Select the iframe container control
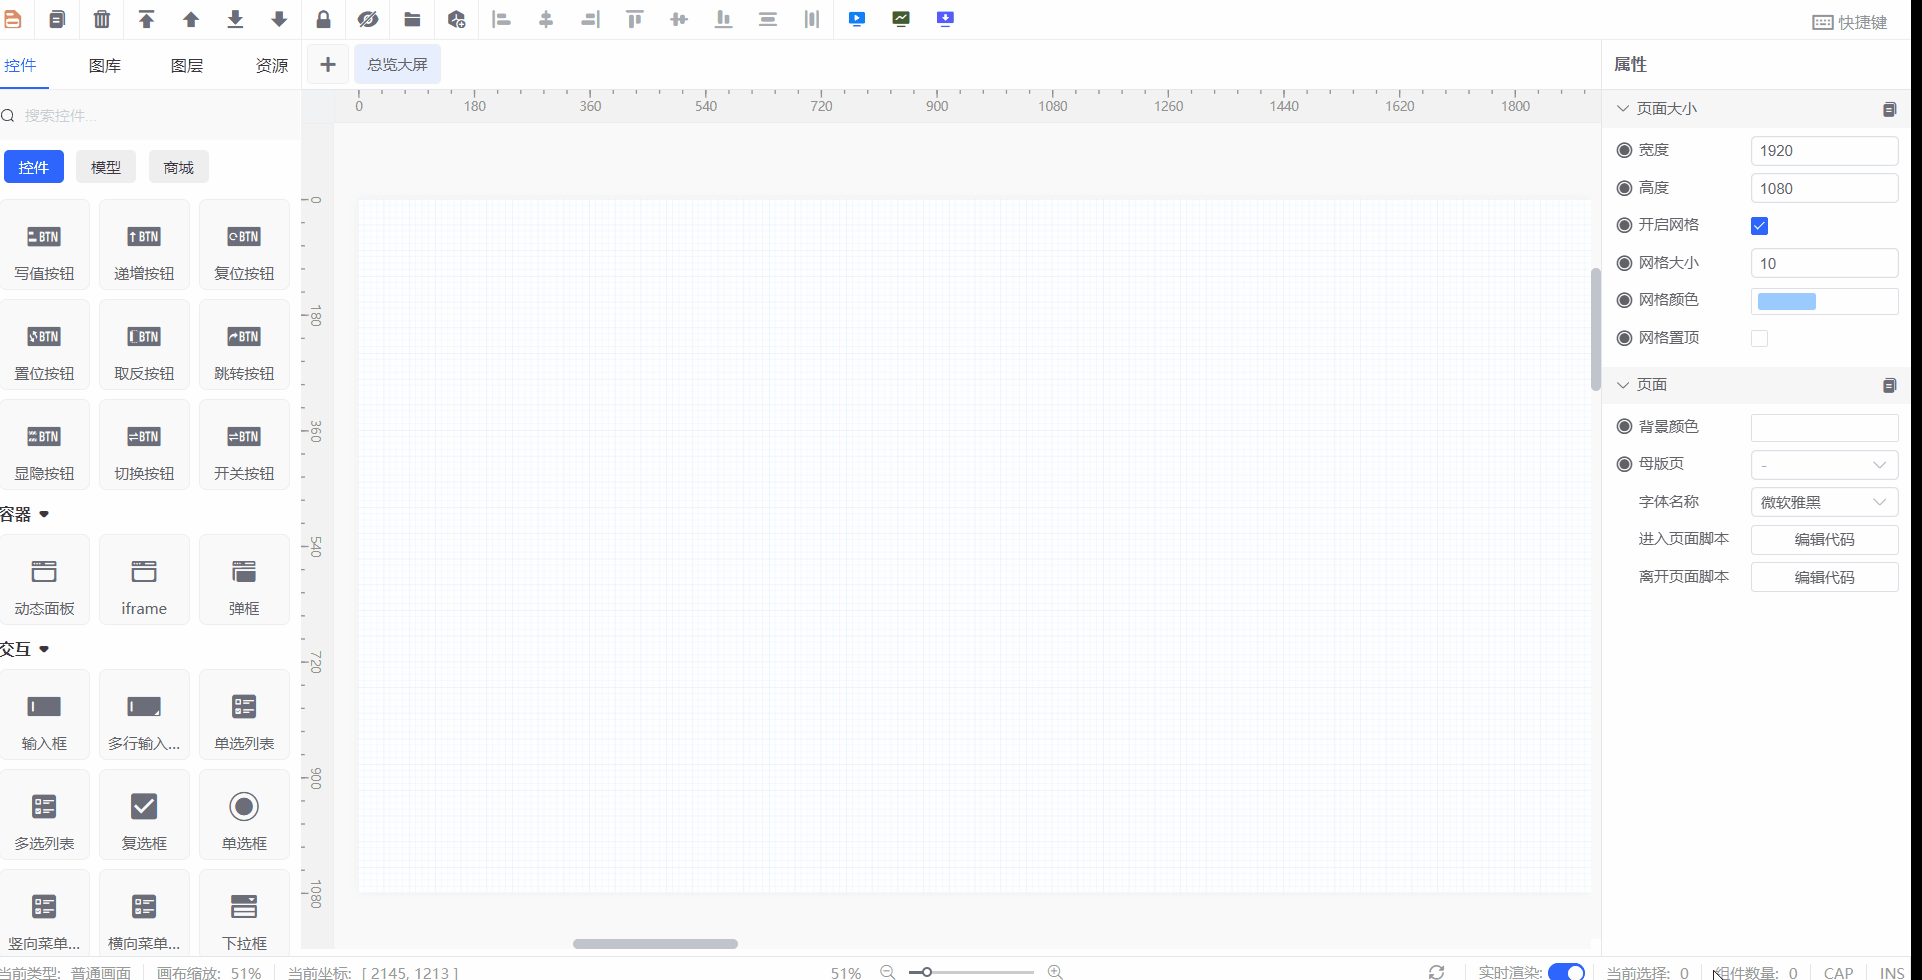1922x980 pixels. 143,580
